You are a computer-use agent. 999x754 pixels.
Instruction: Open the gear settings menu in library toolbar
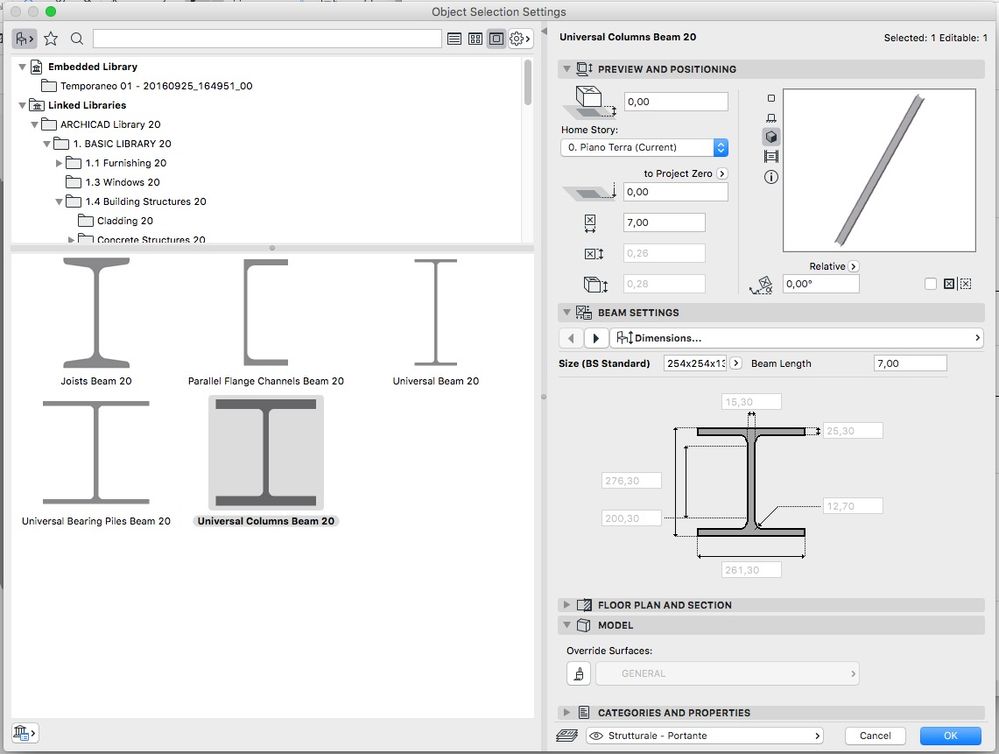[520, 39]
